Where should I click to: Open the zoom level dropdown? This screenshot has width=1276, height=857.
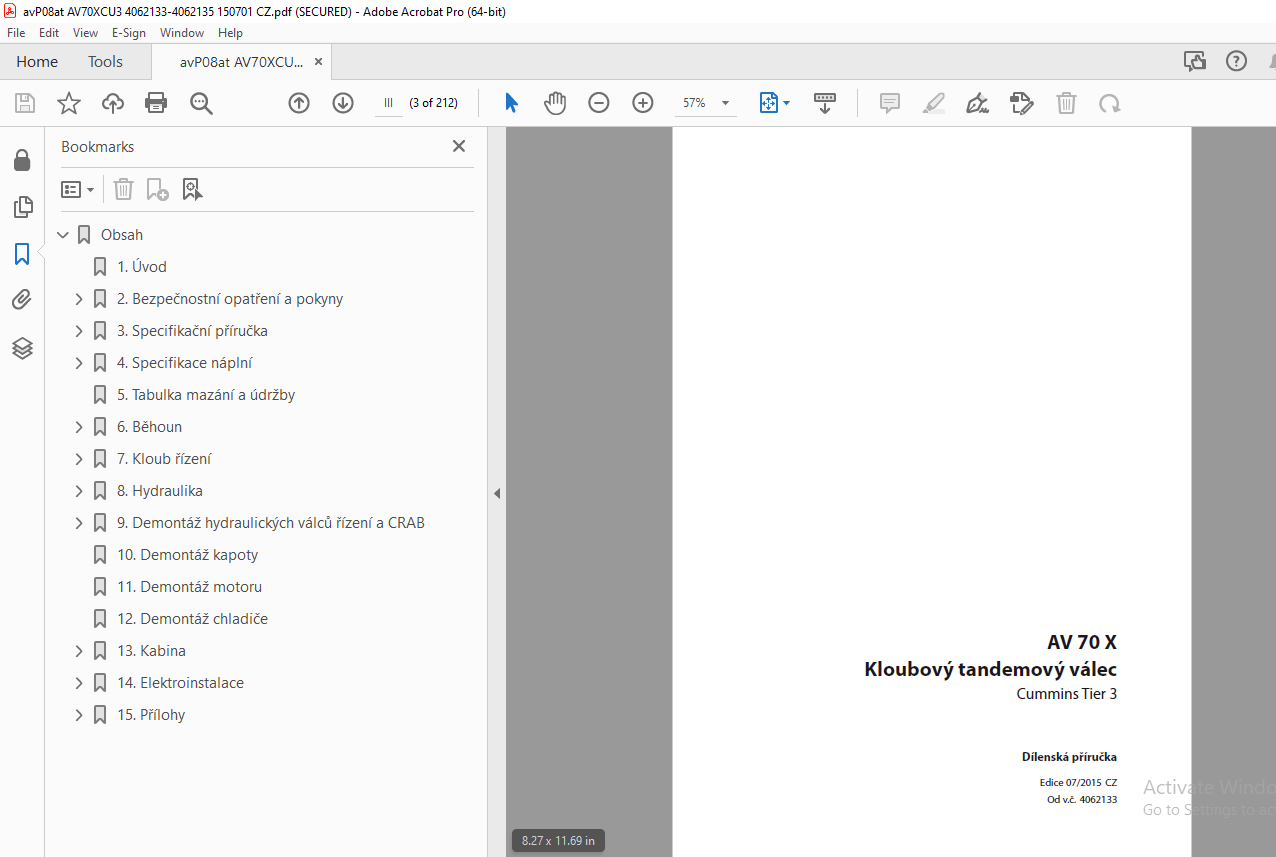coord(725,103)
